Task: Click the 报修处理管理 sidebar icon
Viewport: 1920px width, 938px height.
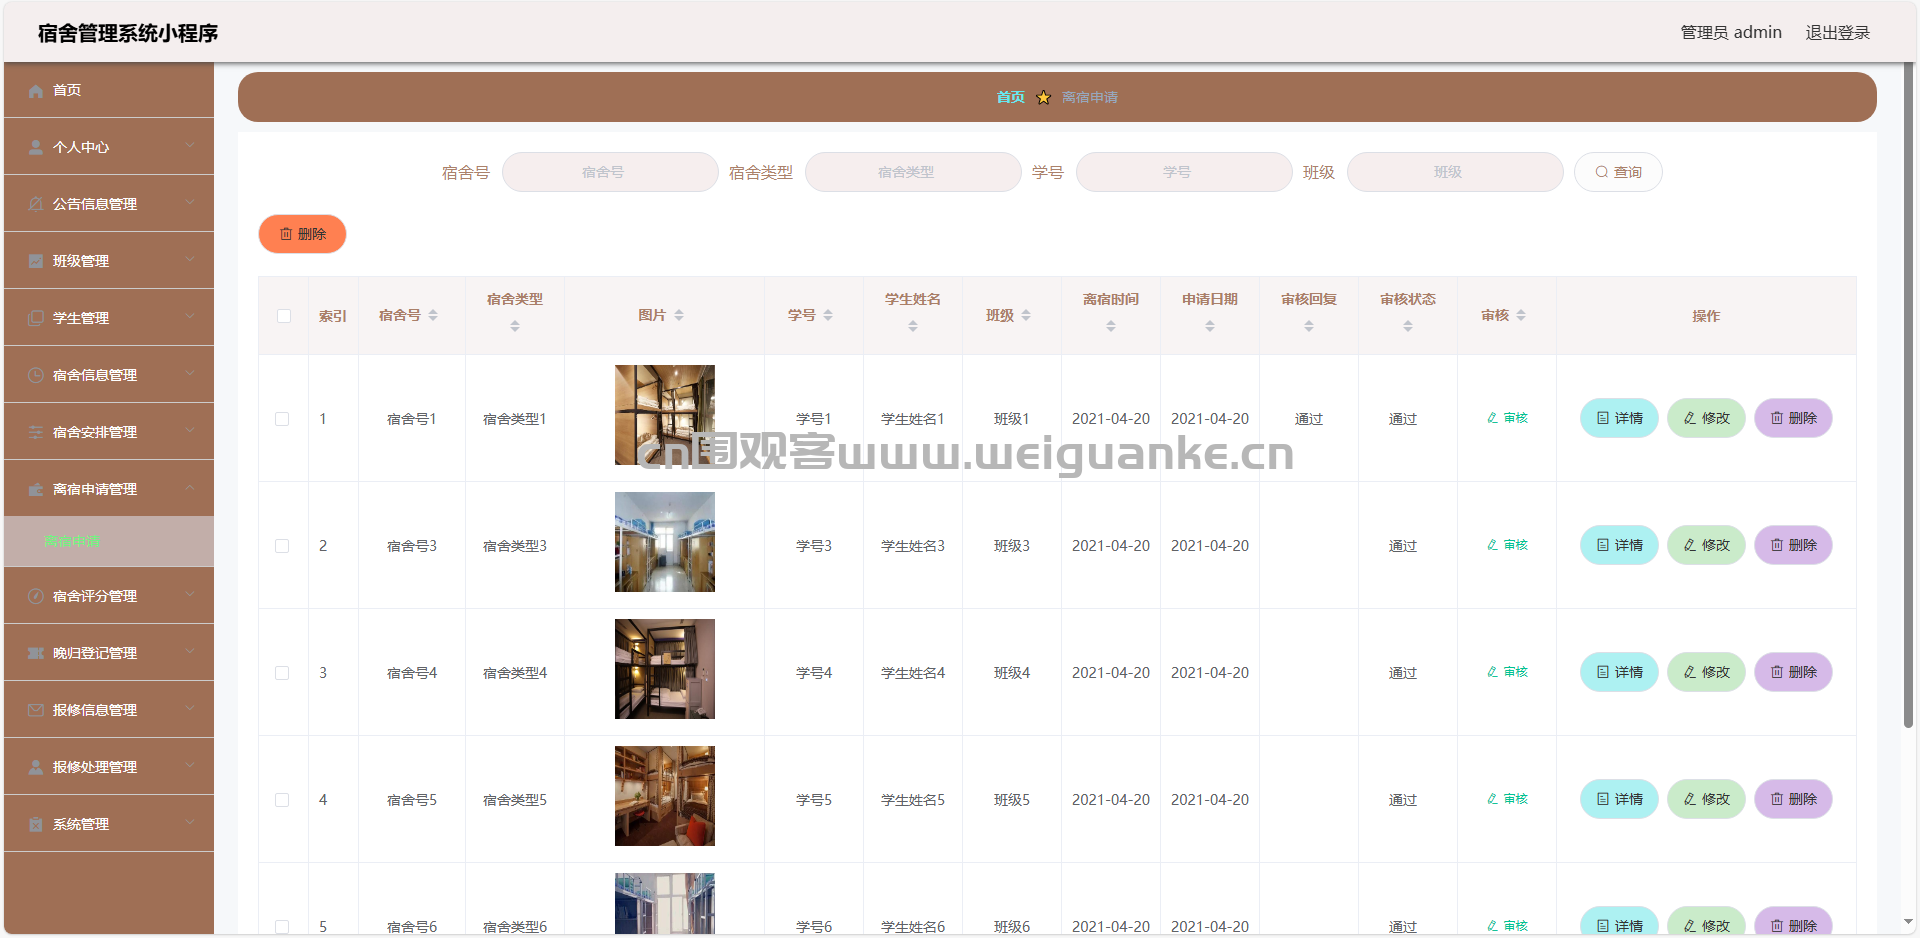Action: click(36, 768)
